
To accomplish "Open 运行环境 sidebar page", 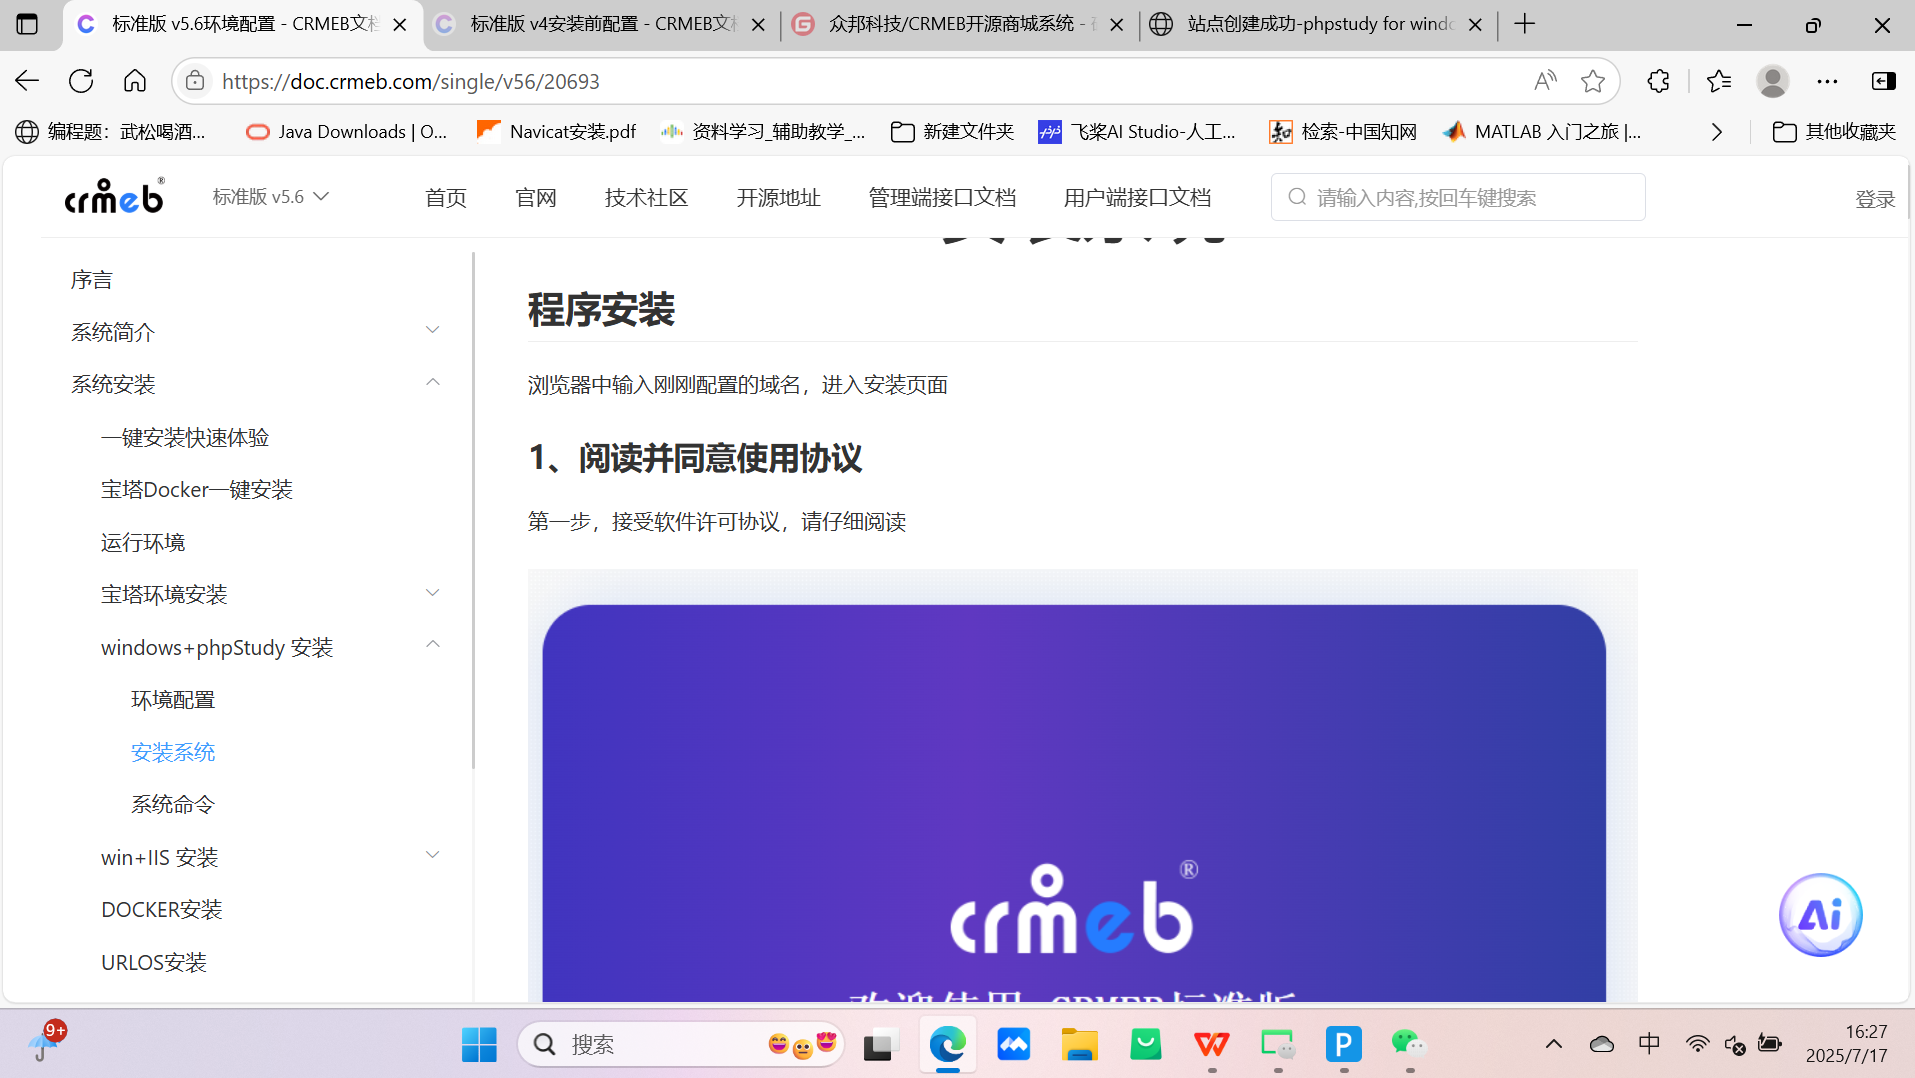I will pyautogui.click(x=143, y=543).
